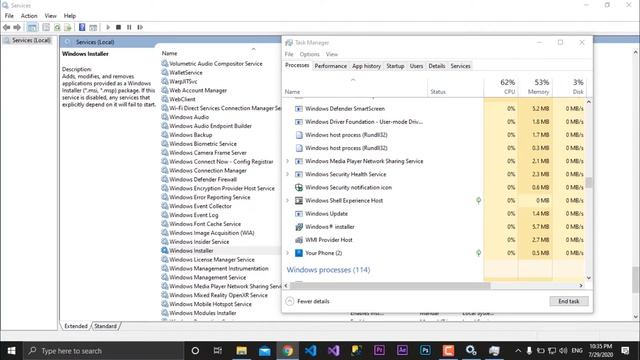
Task: Click Fewer details in Task Manager
Action: pos(308,301)
